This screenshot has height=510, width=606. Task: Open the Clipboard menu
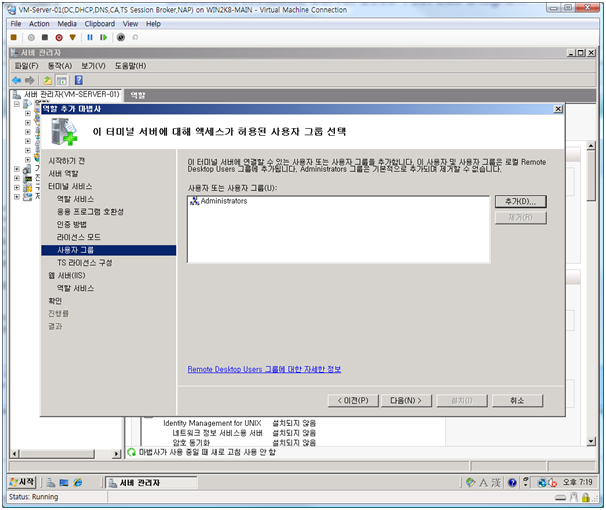point(100,24)
